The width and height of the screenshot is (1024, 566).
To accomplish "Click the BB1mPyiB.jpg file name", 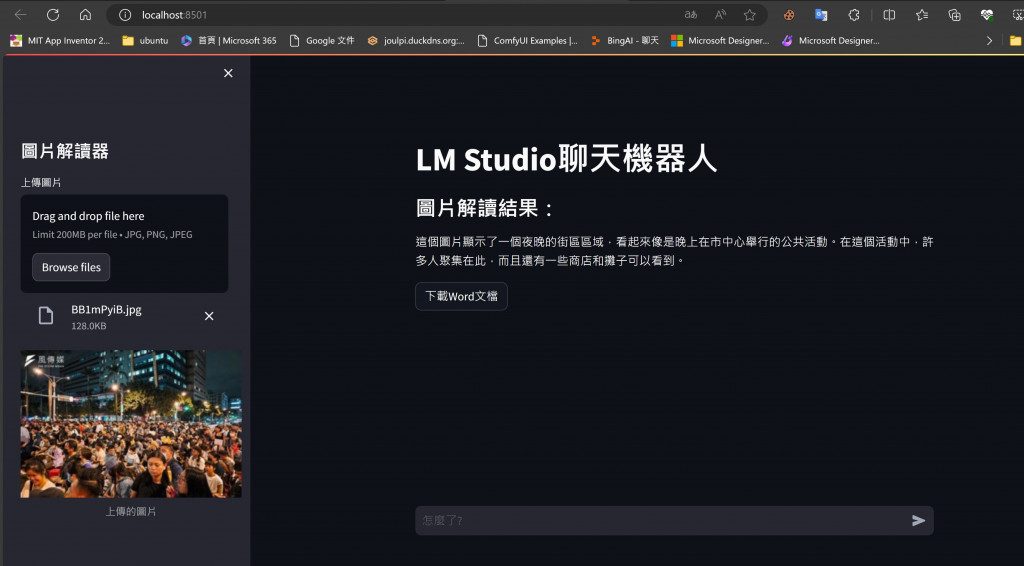I will (x=106, y=309).
